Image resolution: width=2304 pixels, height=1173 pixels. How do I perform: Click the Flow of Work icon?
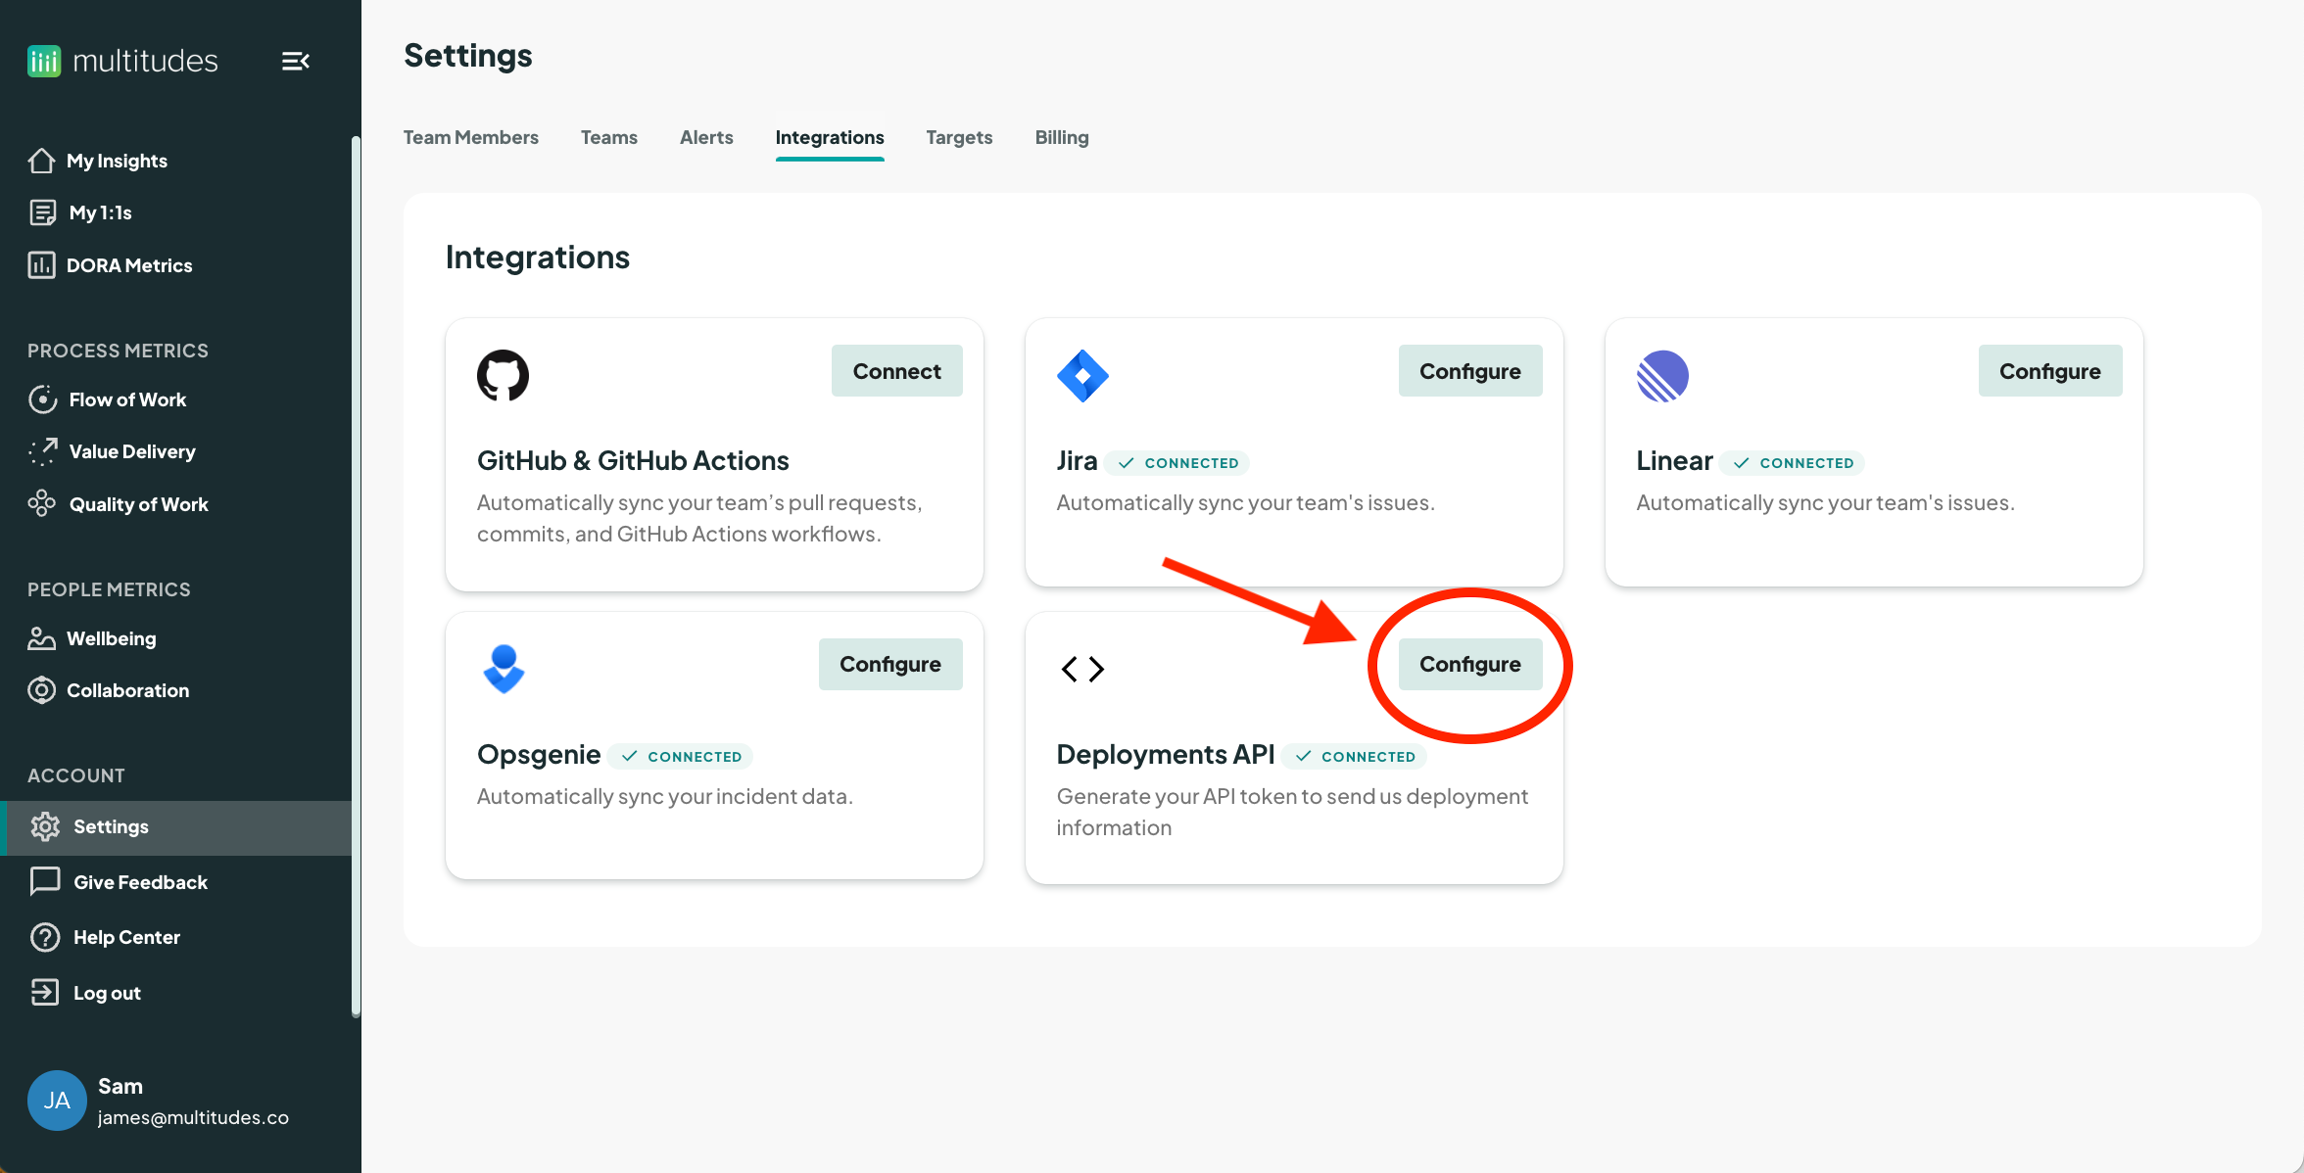click(42, 399)
